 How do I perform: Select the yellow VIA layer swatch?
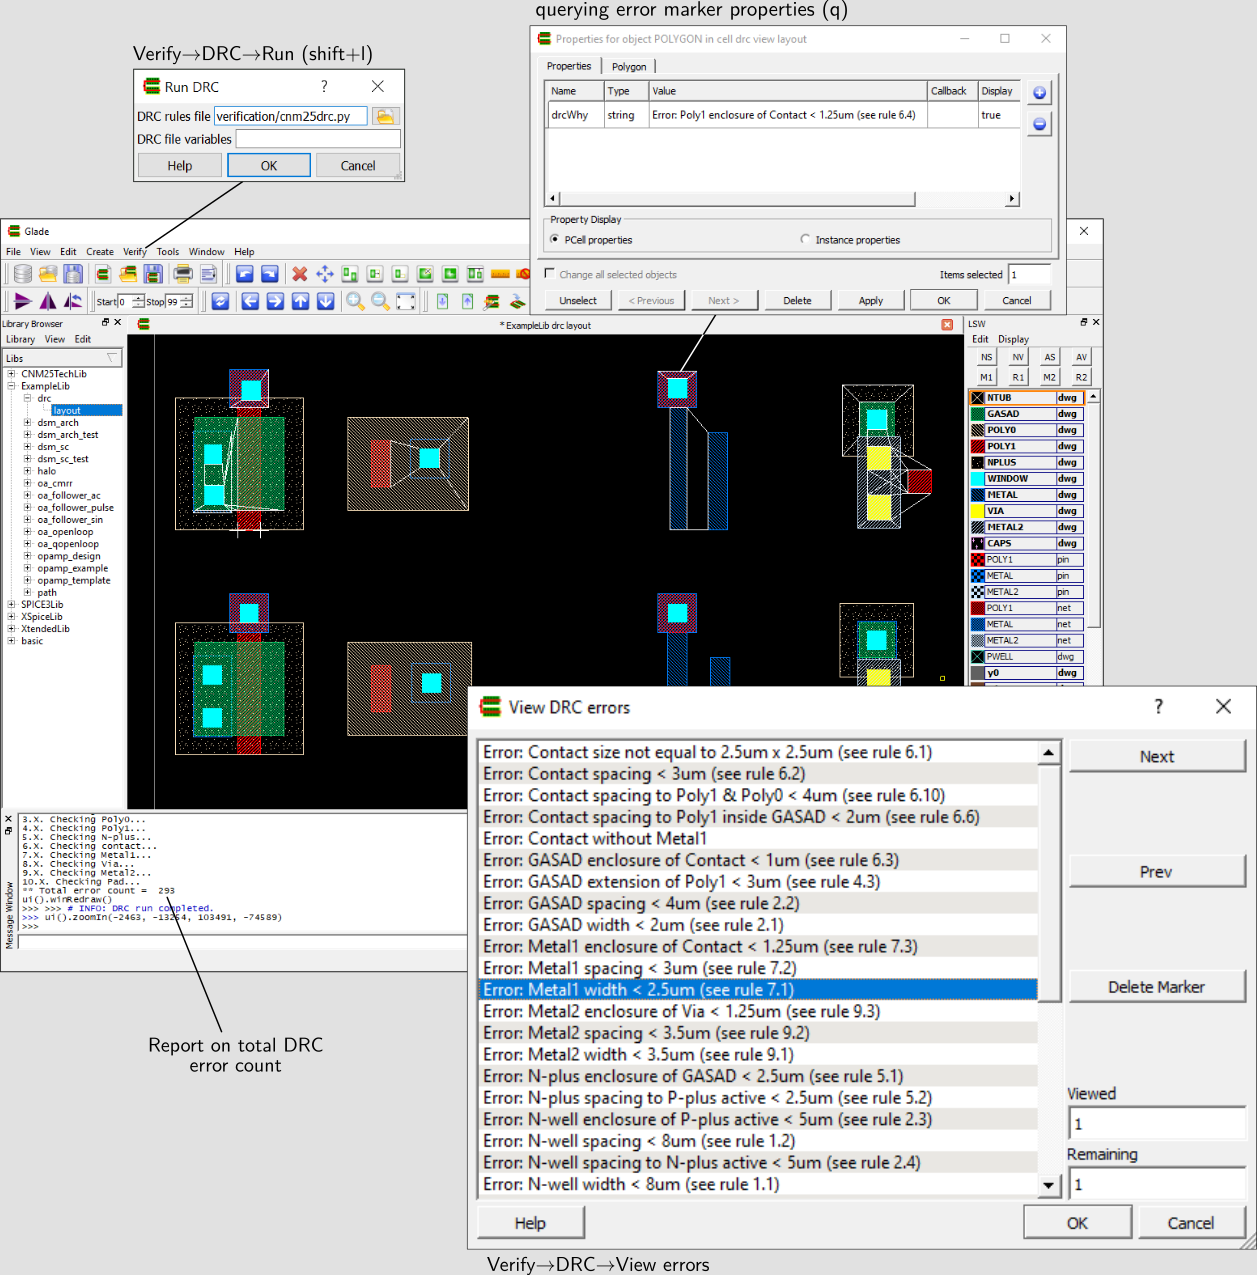[x=978, y=511]
